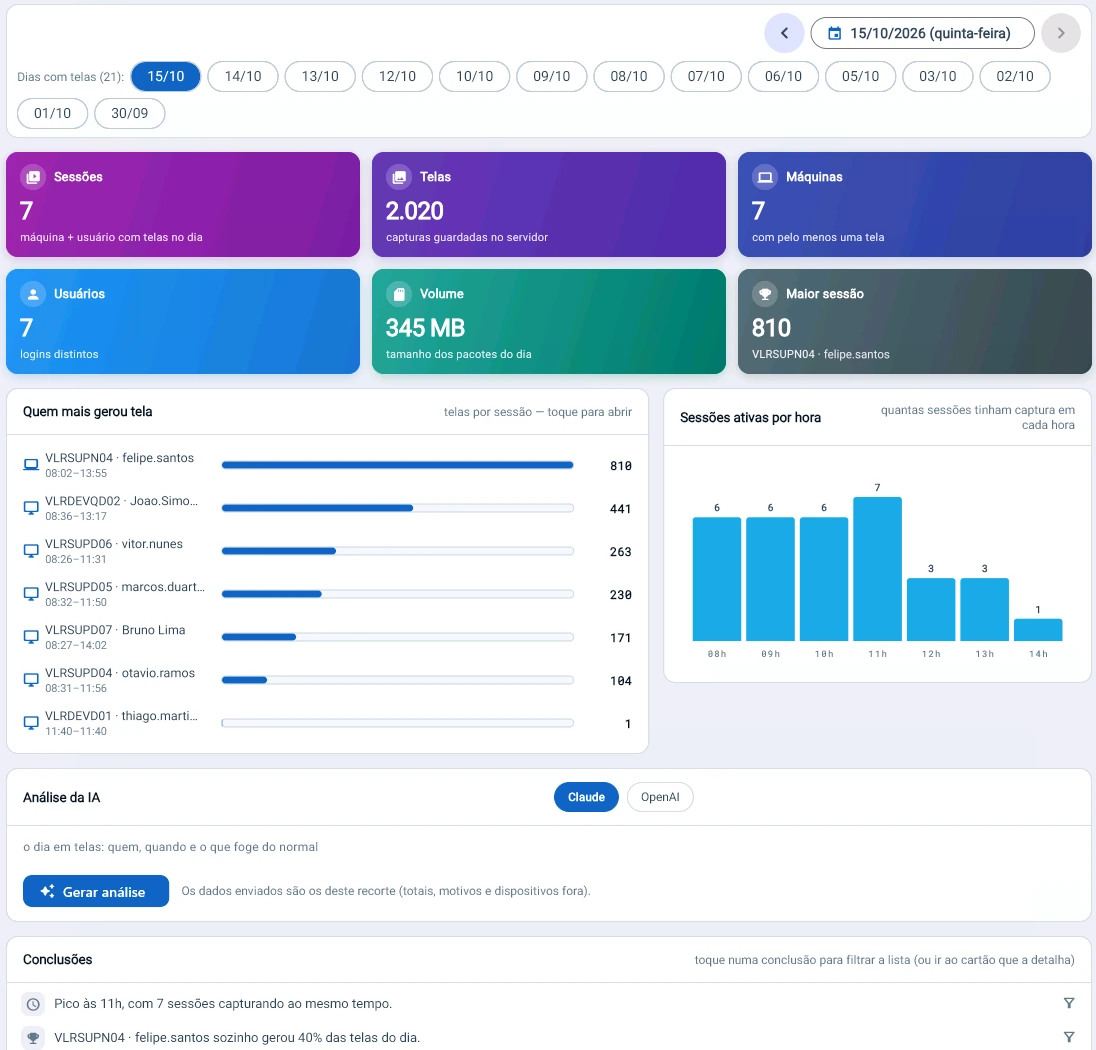Click the 'Pico às 11h' conclusion text
This screenshot has width=1096, height=1050.
(x=223, y=1004)
